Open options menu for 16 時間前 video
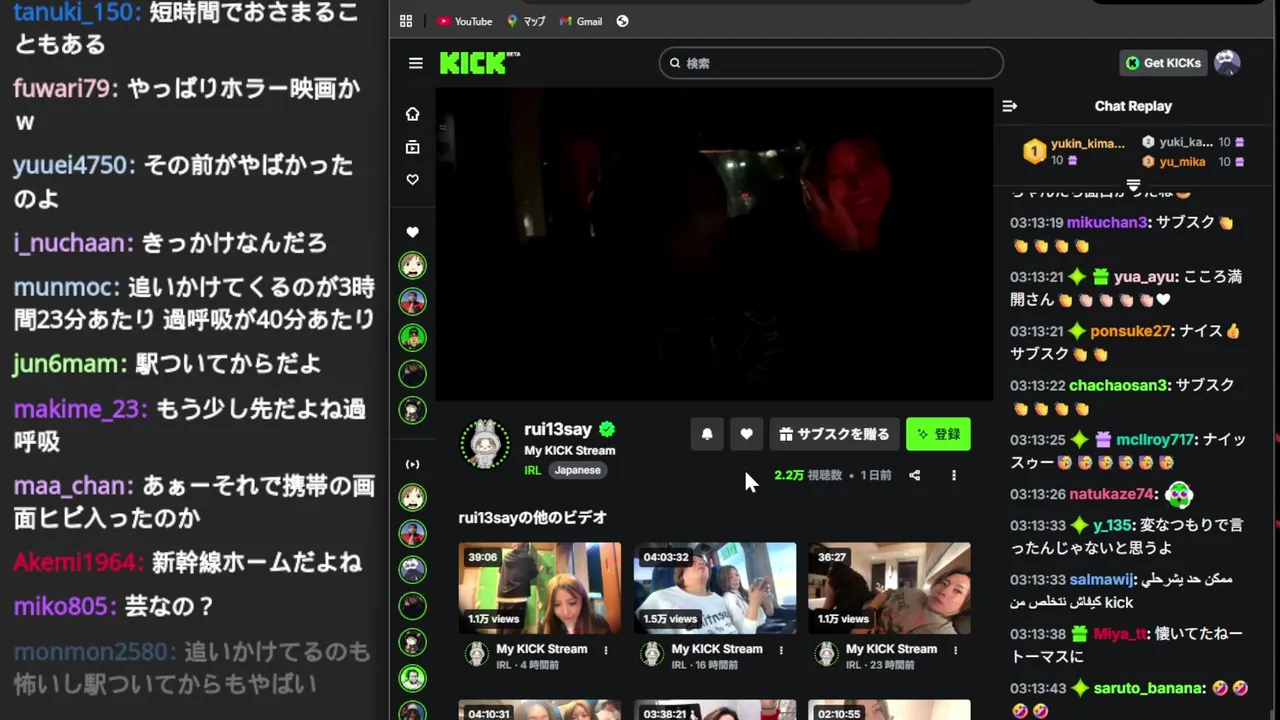Screen dimensions: 1280x720 [x=780, y=650]
